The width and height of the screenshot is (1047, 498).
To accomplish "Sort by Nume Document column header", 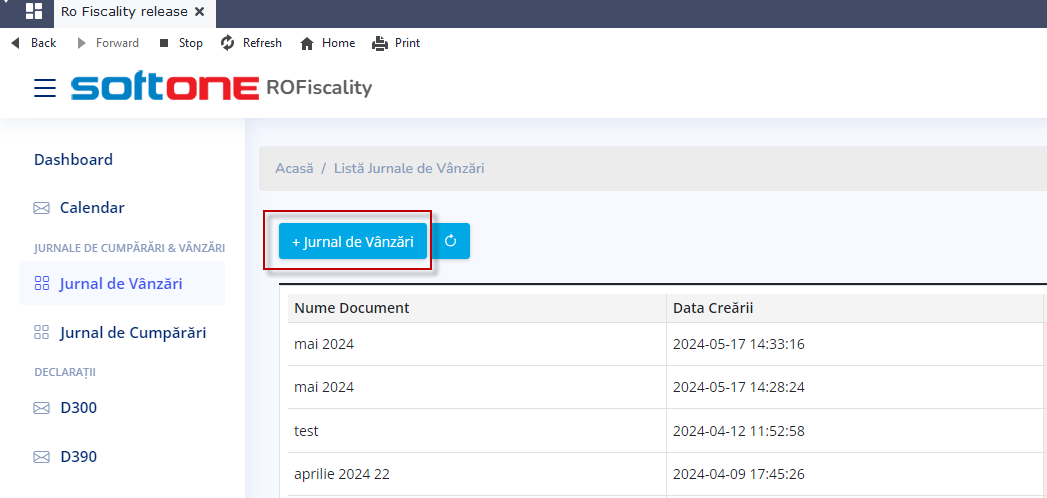I will point(352,308).
